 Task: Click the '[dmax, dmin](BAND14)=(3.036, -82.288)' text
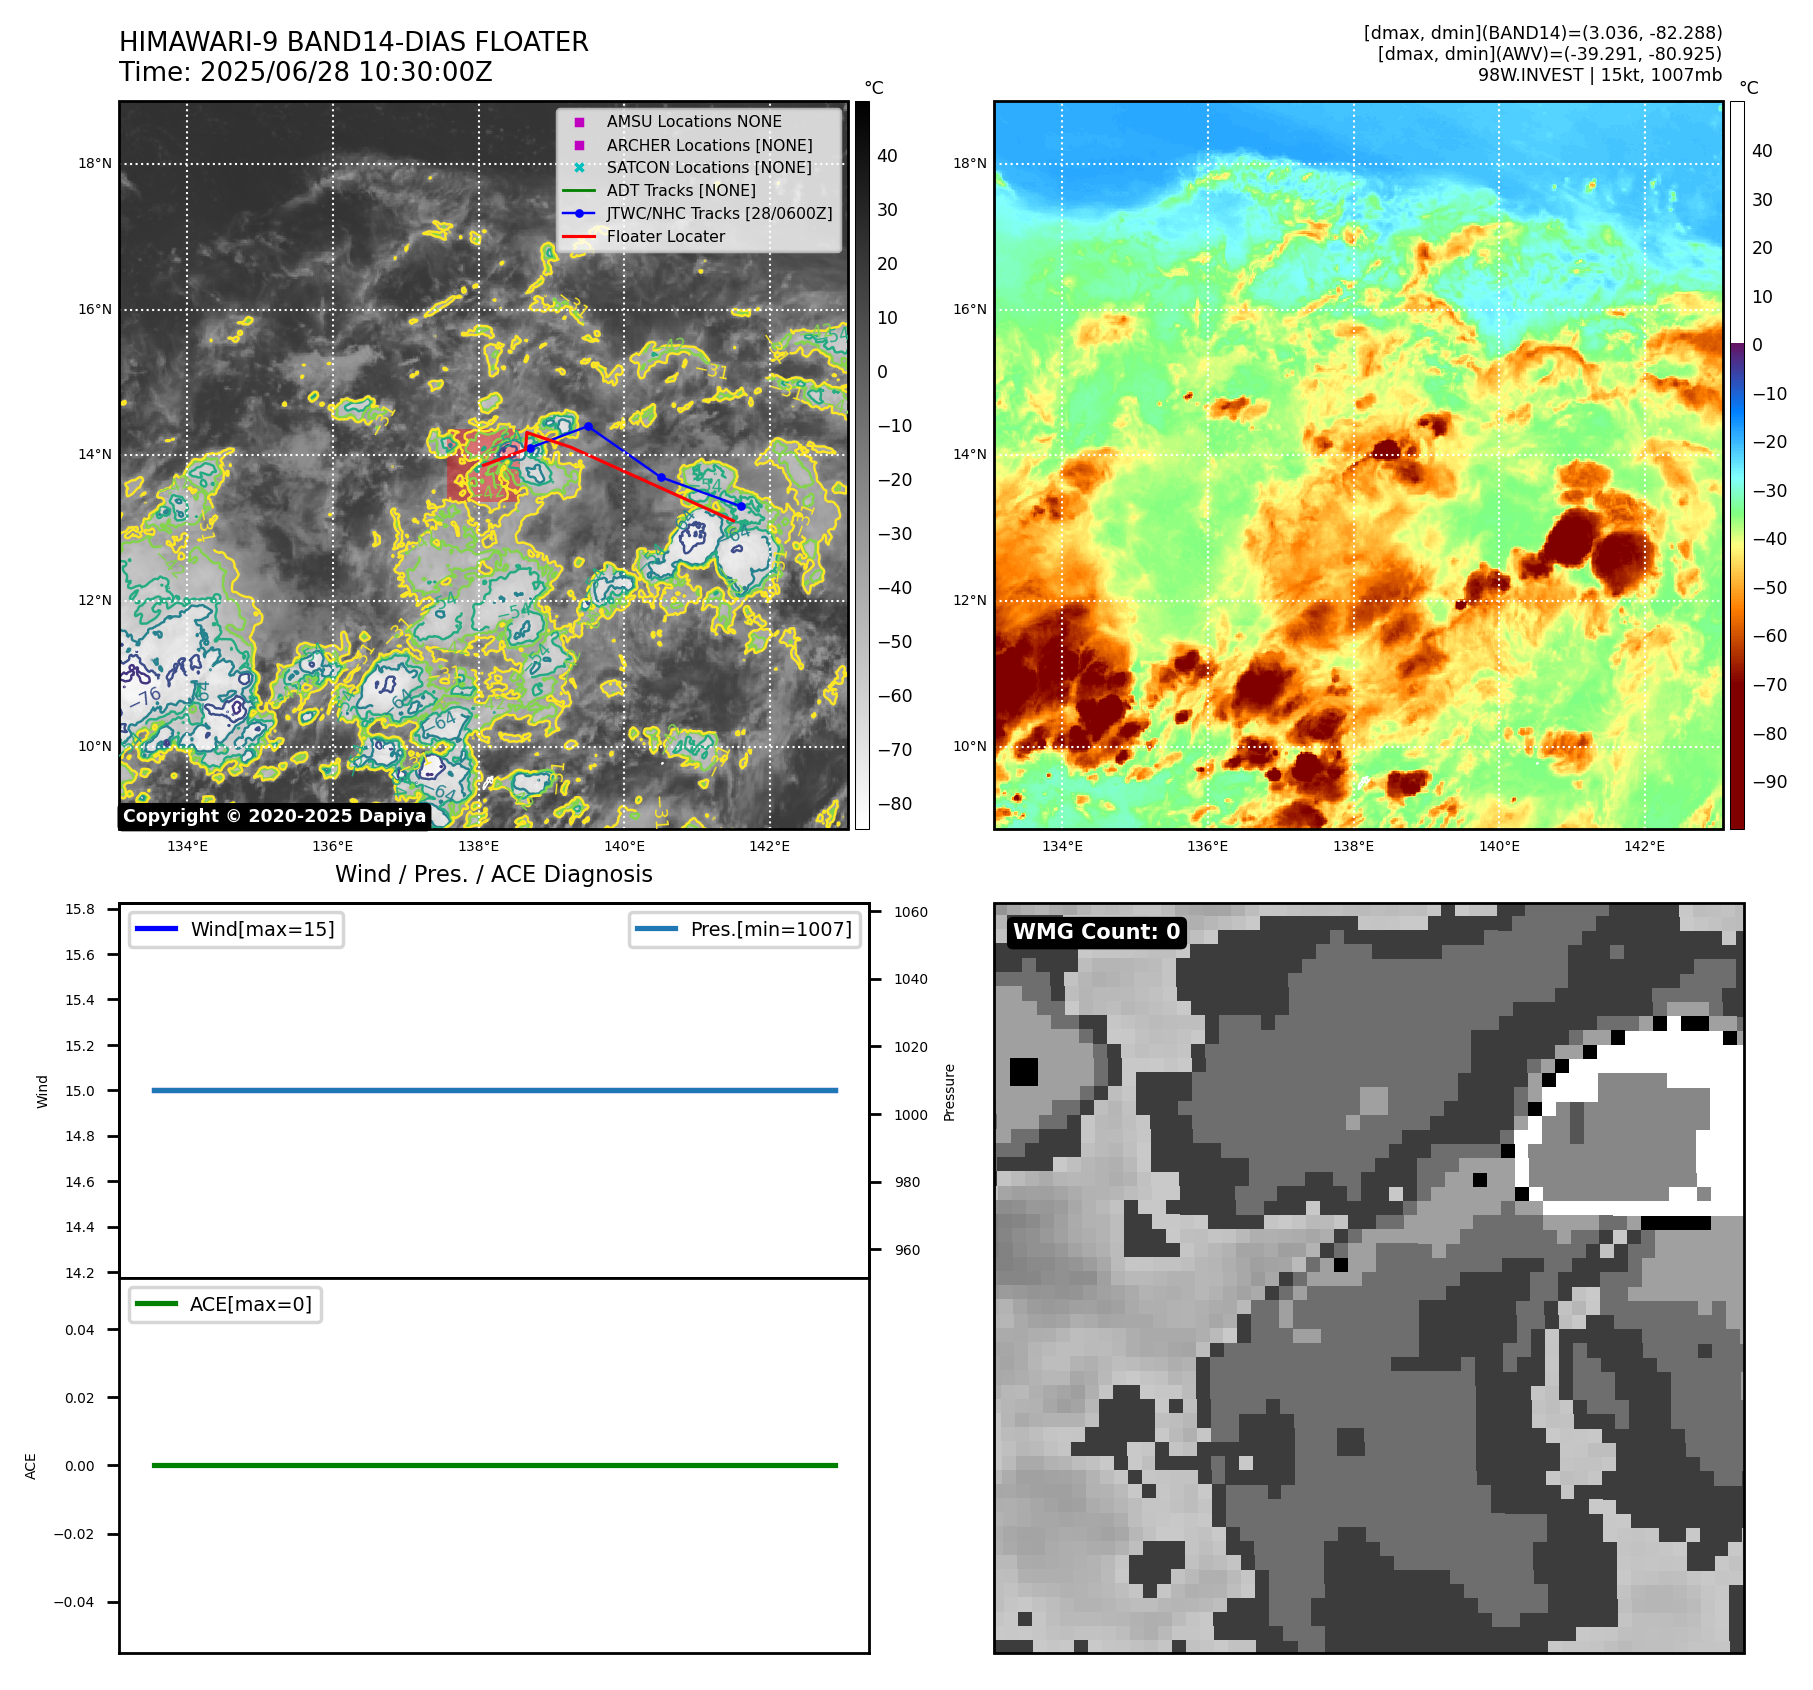(1543, 33)
